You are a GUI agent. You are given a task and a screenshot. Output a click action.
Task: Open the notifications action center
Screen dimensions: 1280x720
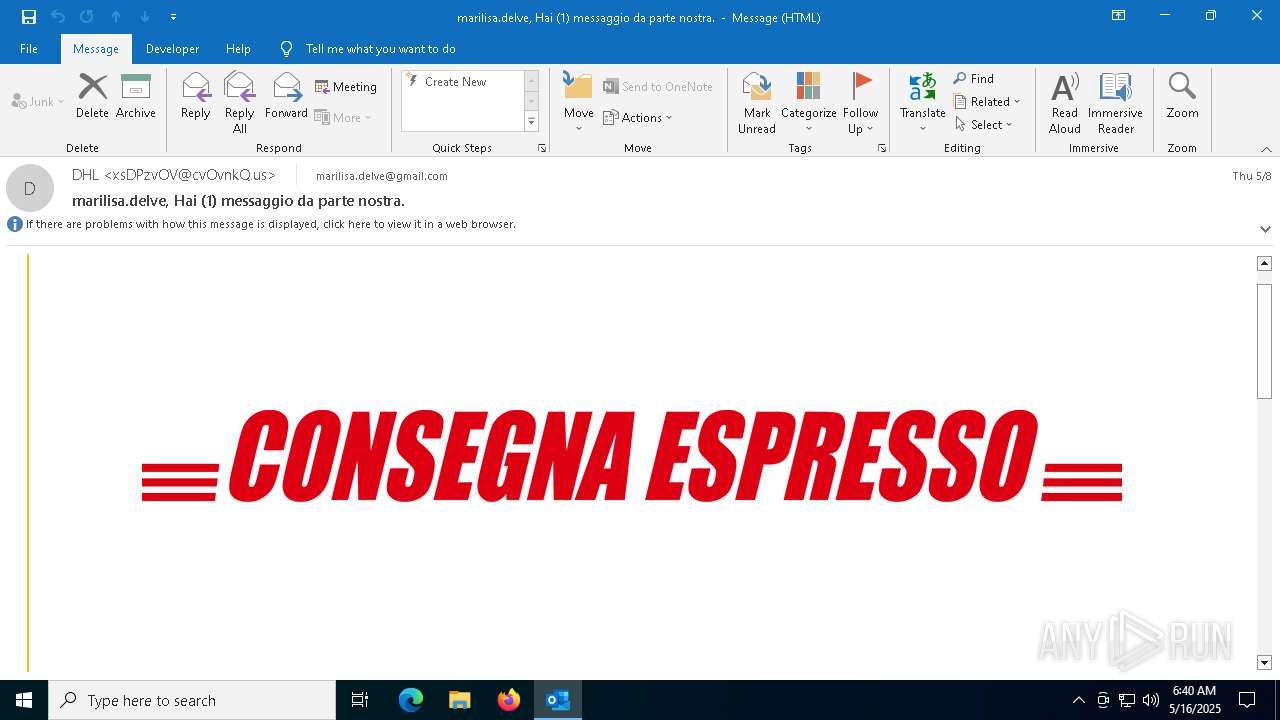click(1247, 700)
